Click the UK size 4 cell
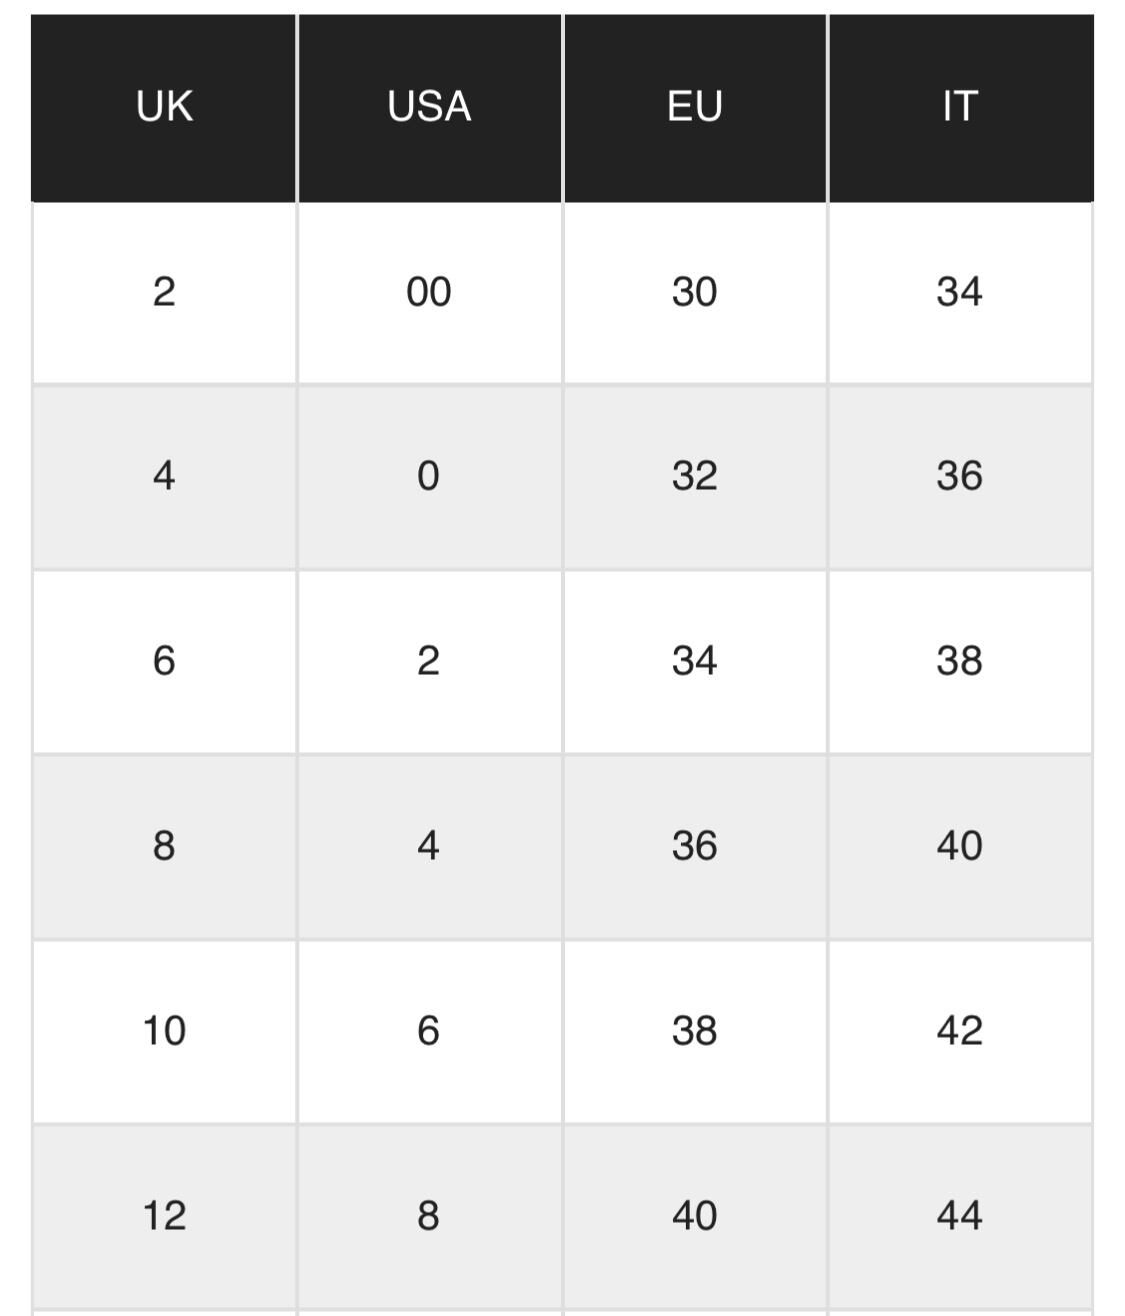 (164, 476)
